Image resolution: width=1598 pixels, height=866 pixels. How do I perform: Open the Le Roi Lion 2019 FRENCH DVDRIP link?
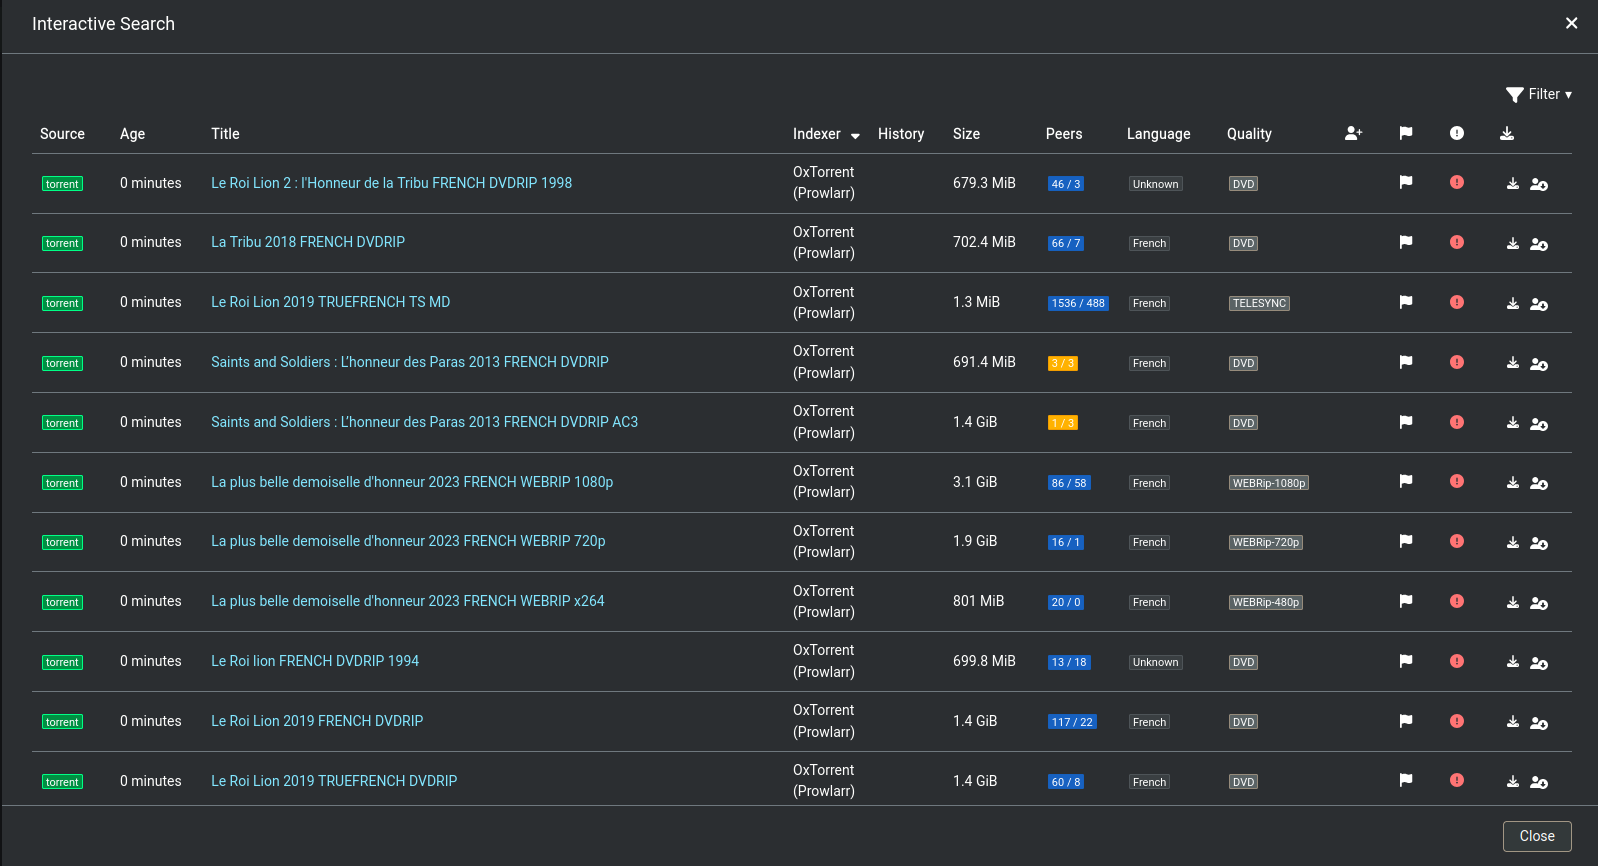pyautogui.click(x=317, y=721)
